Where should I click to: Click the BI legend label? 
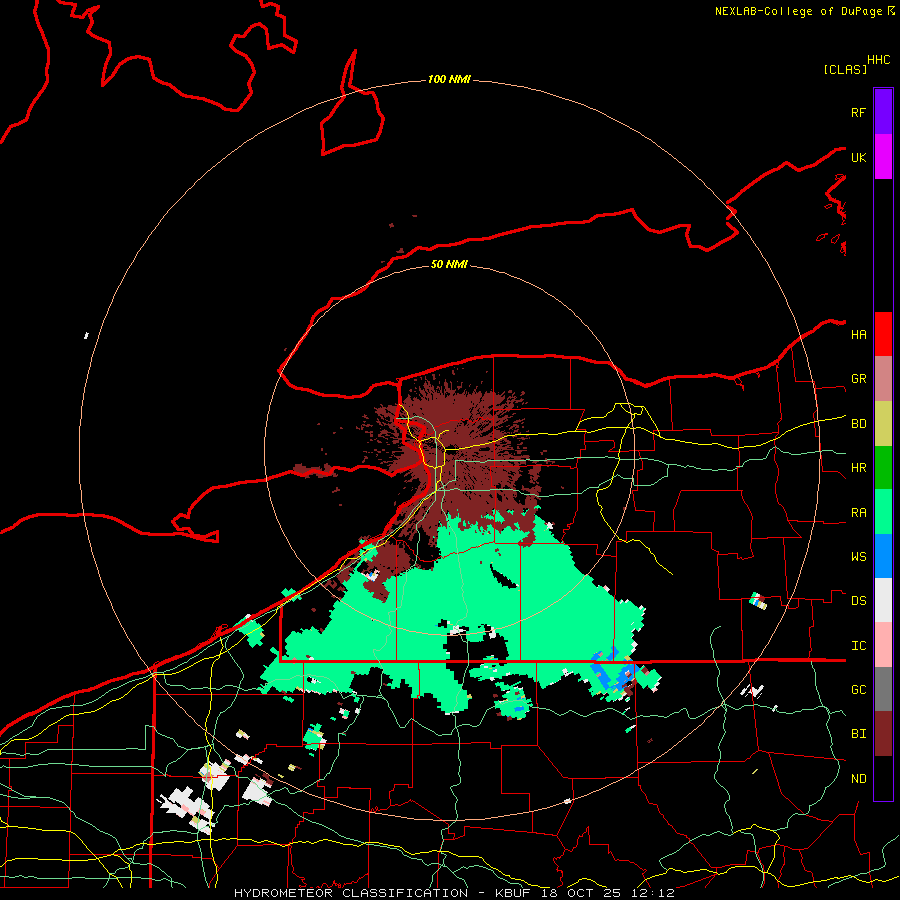pyautogui.click(x=859, y=734)
